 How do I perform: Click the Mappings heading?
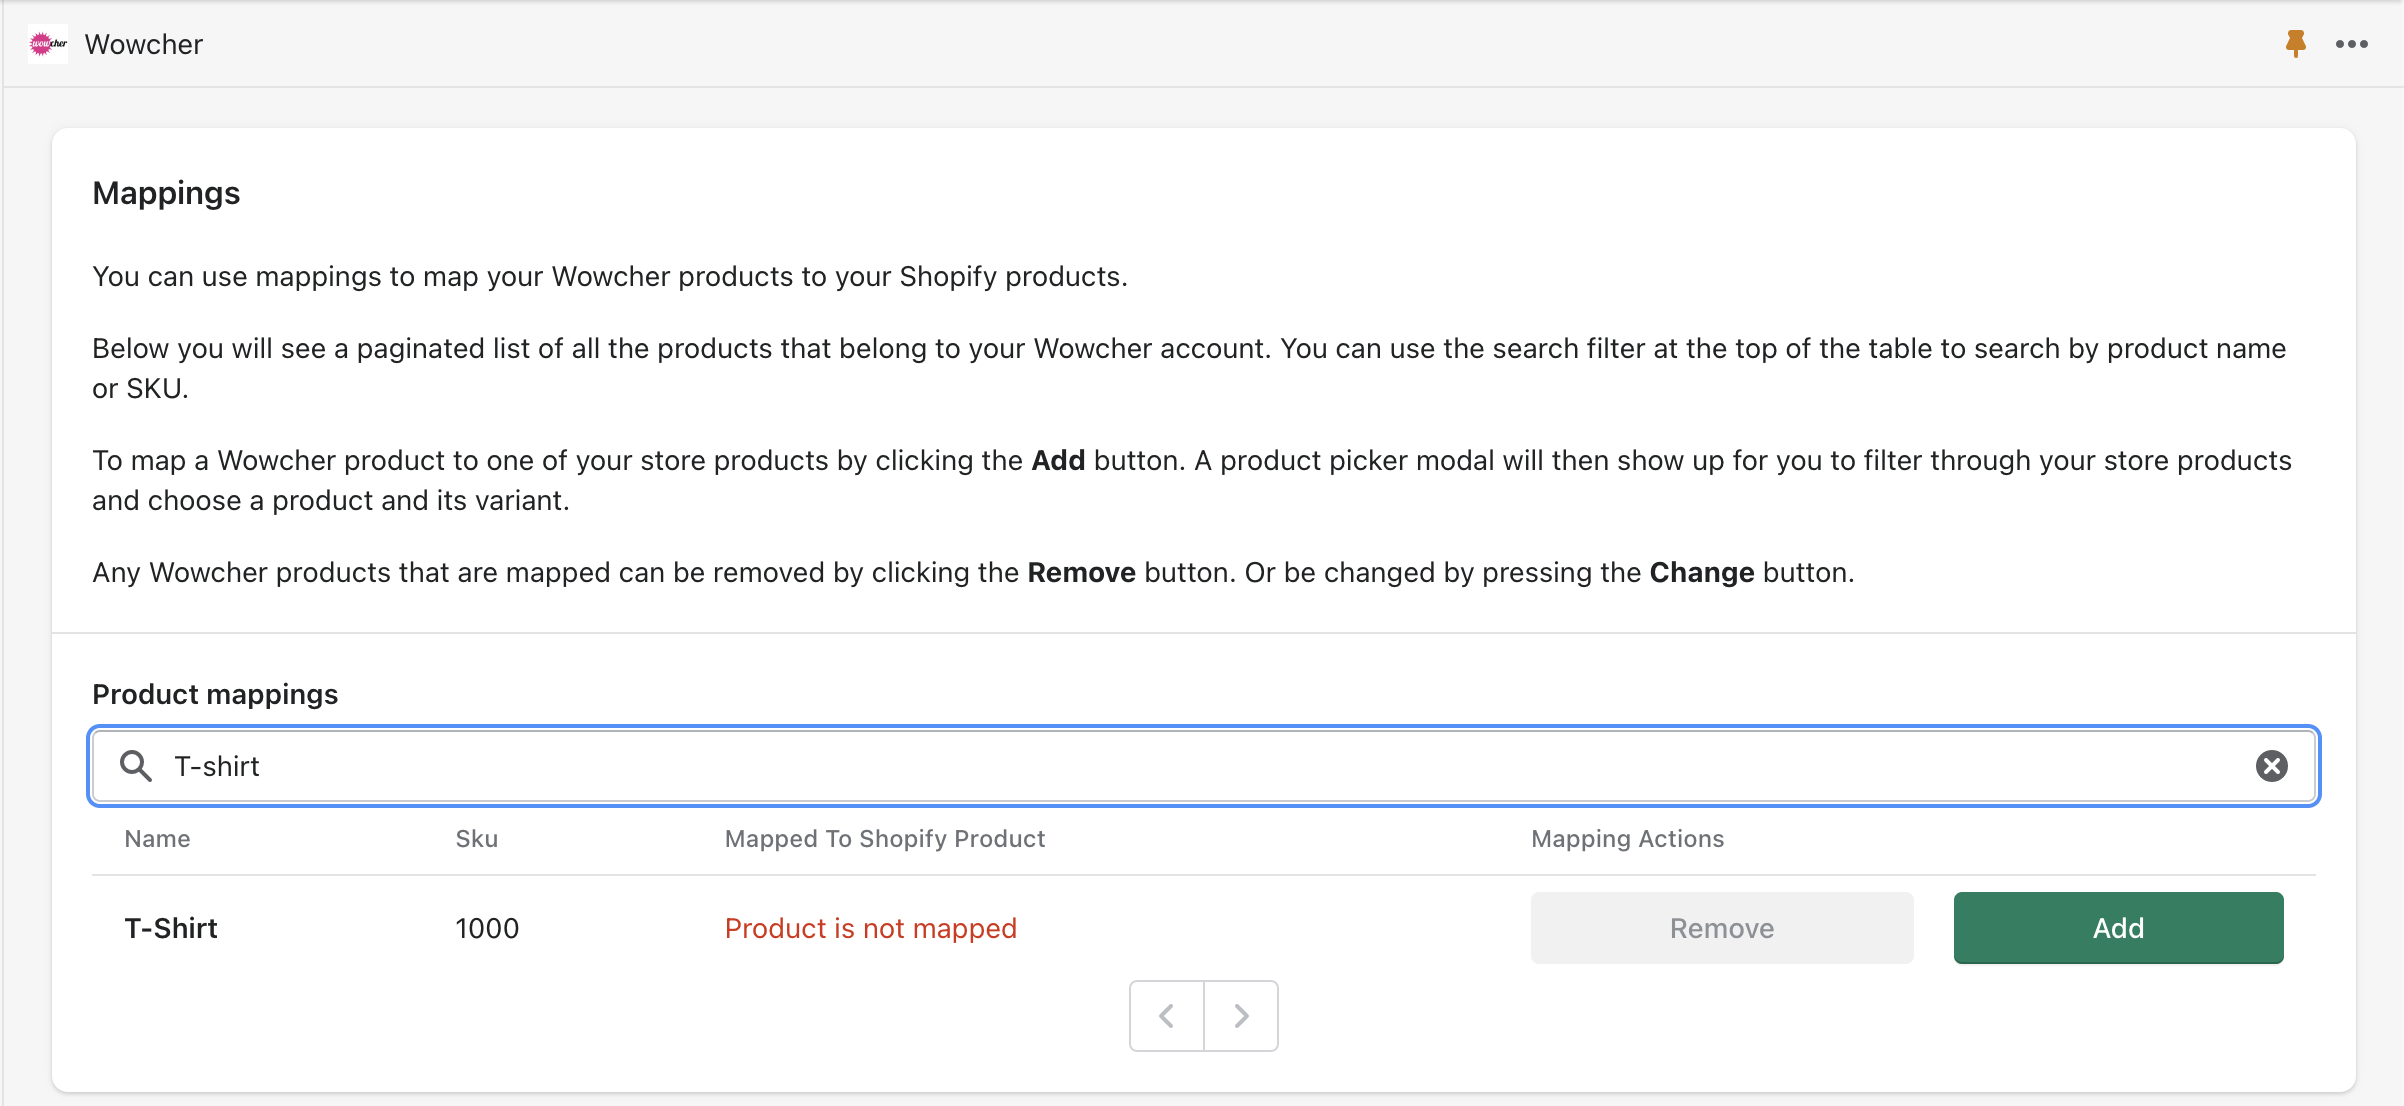pyautogui.click(x=166, y=193)
